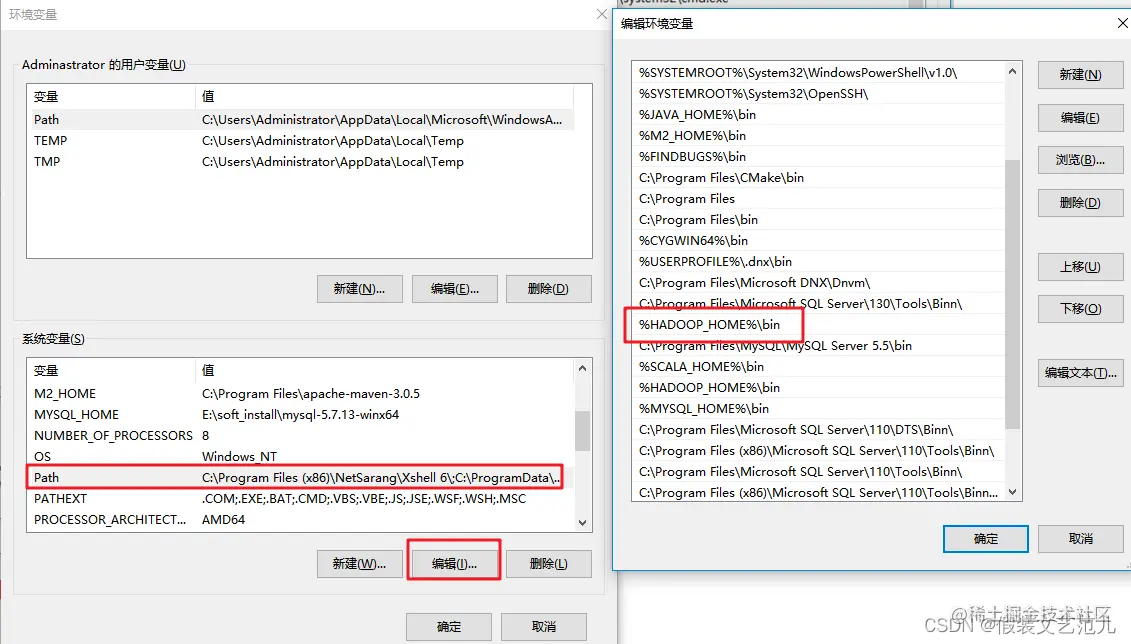Click the 浏览(B)... button
1131x644 pixels.
[1080, 160]
